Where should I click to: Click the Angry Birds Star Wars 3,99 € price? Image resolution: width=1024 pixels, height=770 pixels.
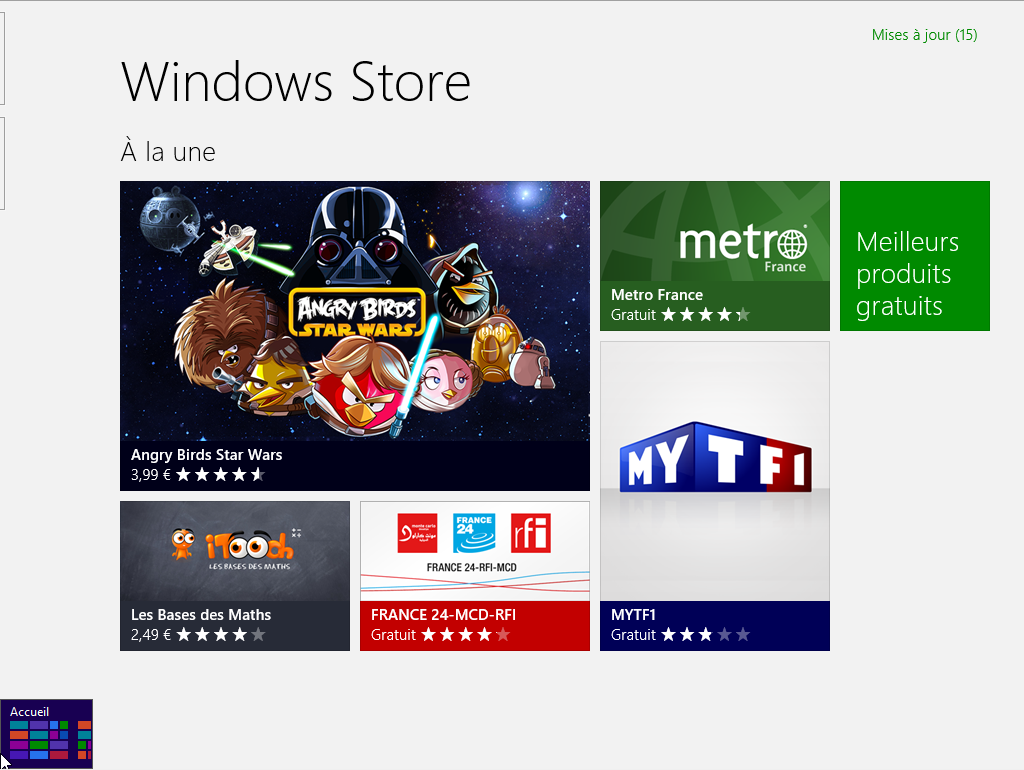click(x=150, y=475)
